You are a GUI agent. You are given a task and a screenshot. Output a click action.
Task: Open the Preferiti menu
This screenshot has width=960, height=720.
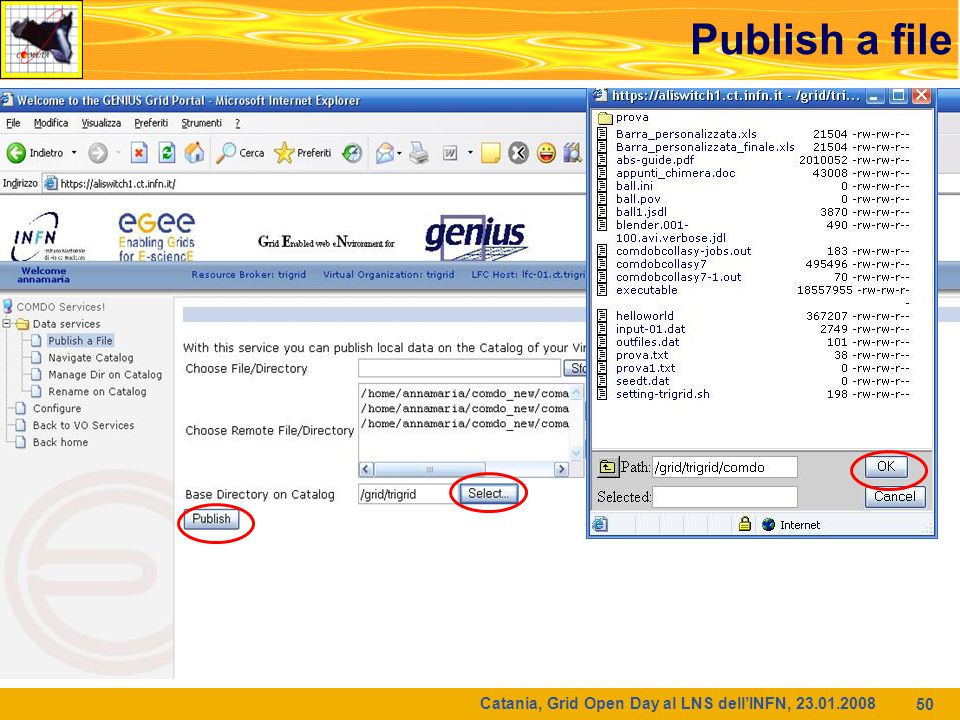(x=151, y=123)
